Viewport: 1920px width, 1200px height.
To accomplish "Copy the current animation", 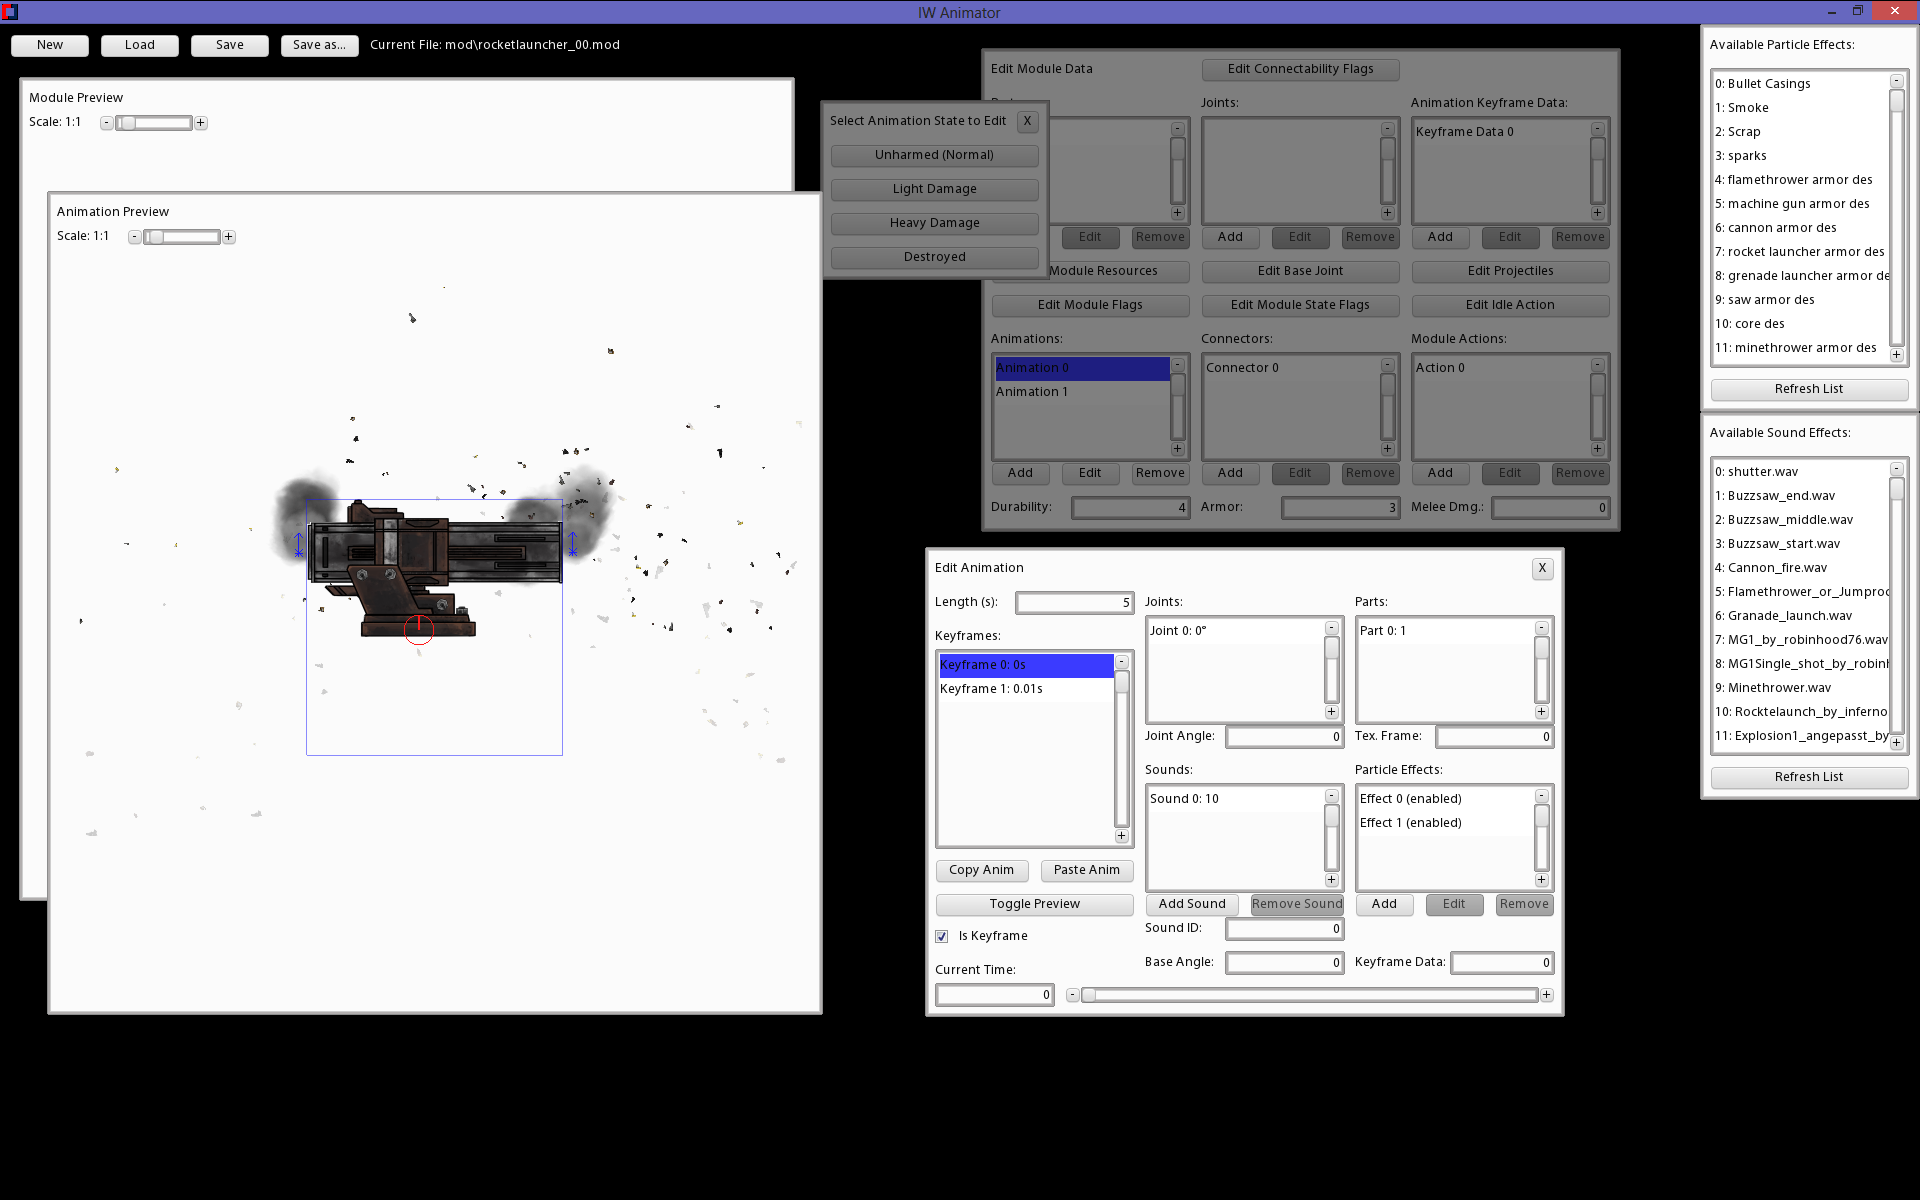I will tap(982, 870).
